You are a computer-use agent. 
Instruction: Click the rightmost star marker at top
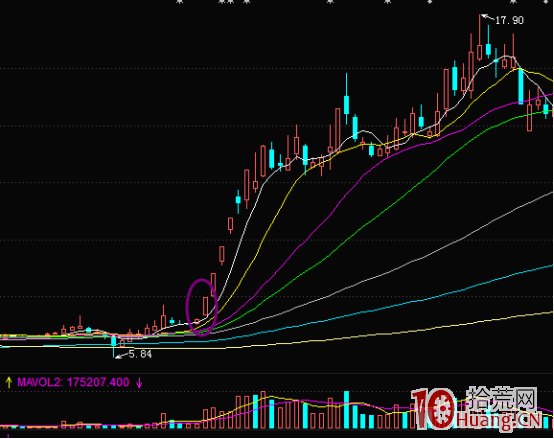(x=513, y=2)
